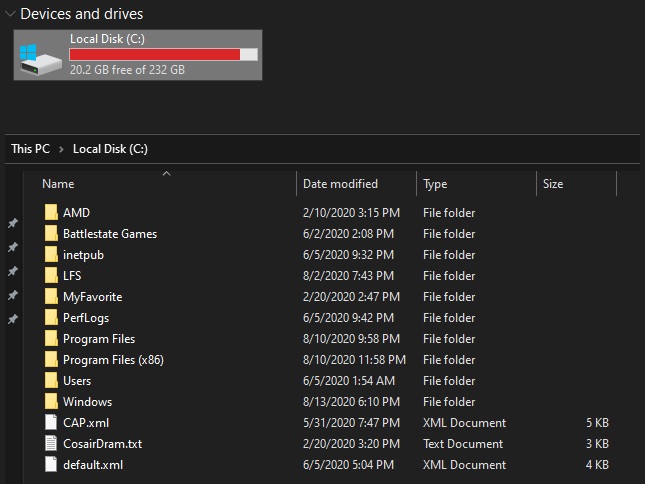Click the C: drive usage bar
Image resolution: width=645 pixels, height=484 pixels.
pos(163,54)
